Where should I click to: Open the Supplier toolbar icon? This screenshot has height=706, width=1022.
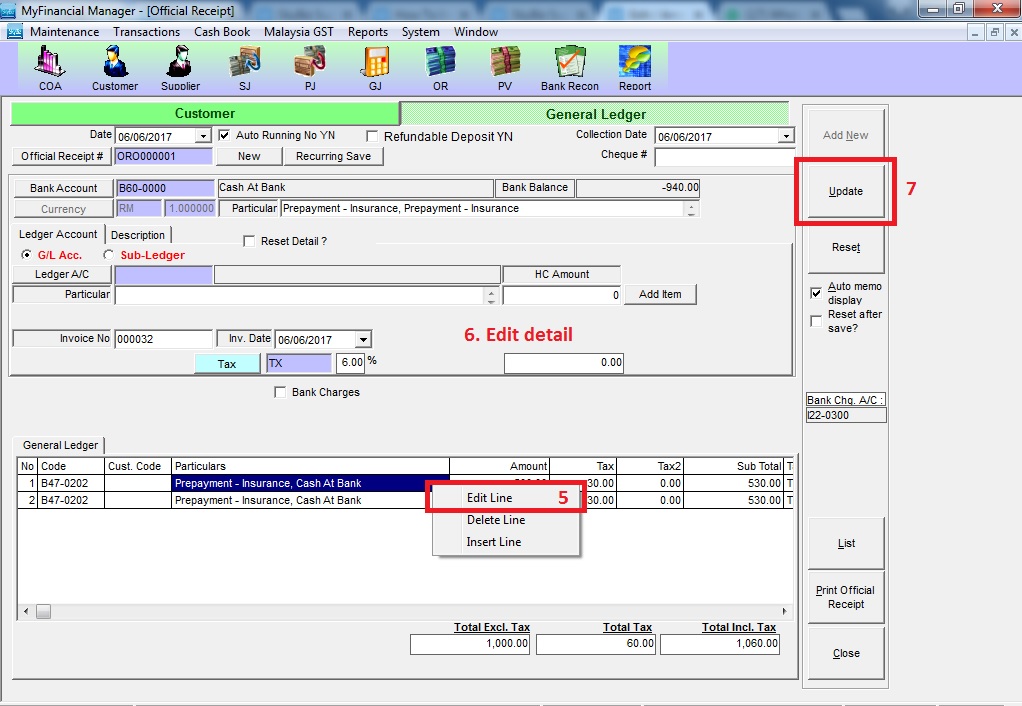coord(180,66)
